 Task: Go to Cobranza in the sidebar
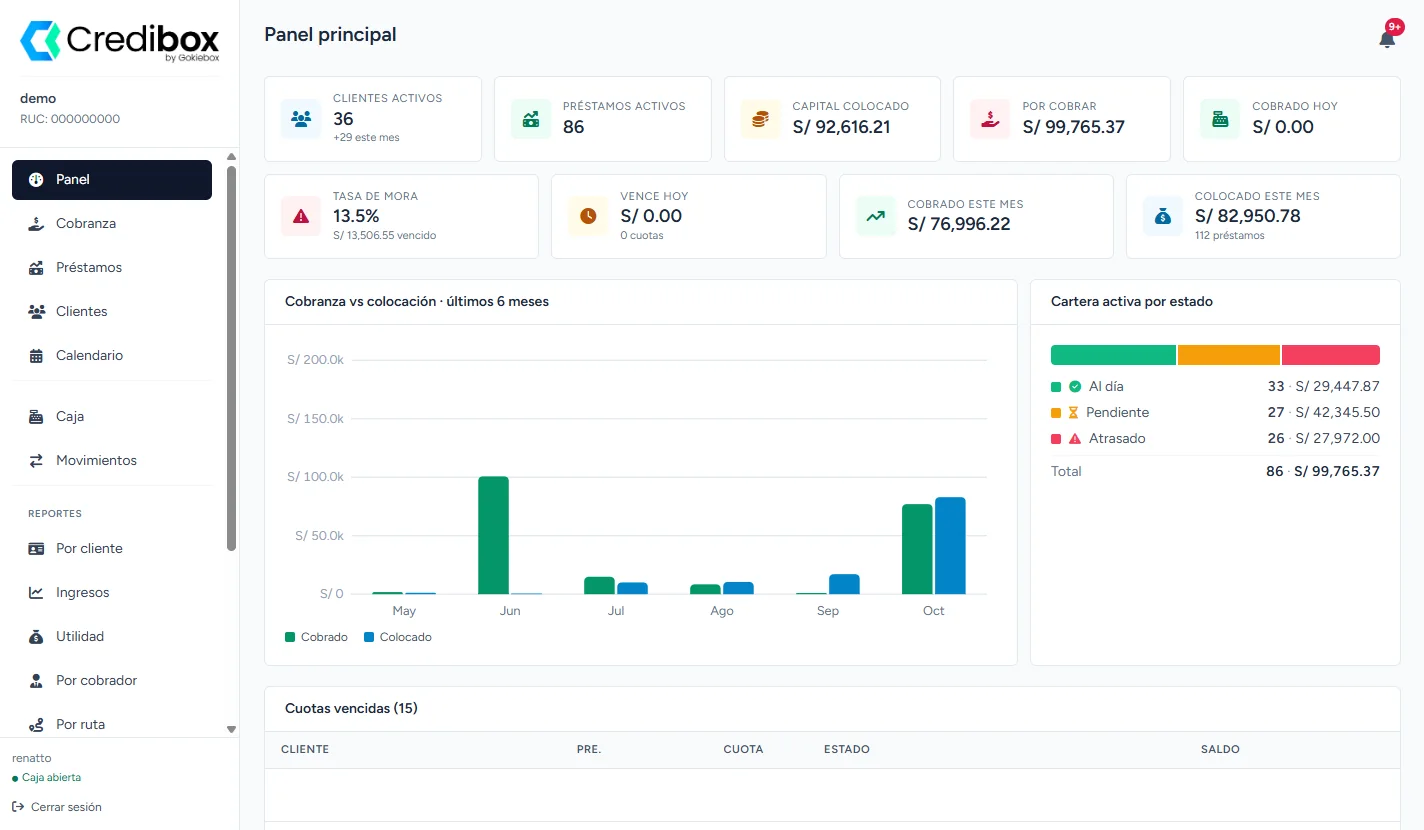112,224
